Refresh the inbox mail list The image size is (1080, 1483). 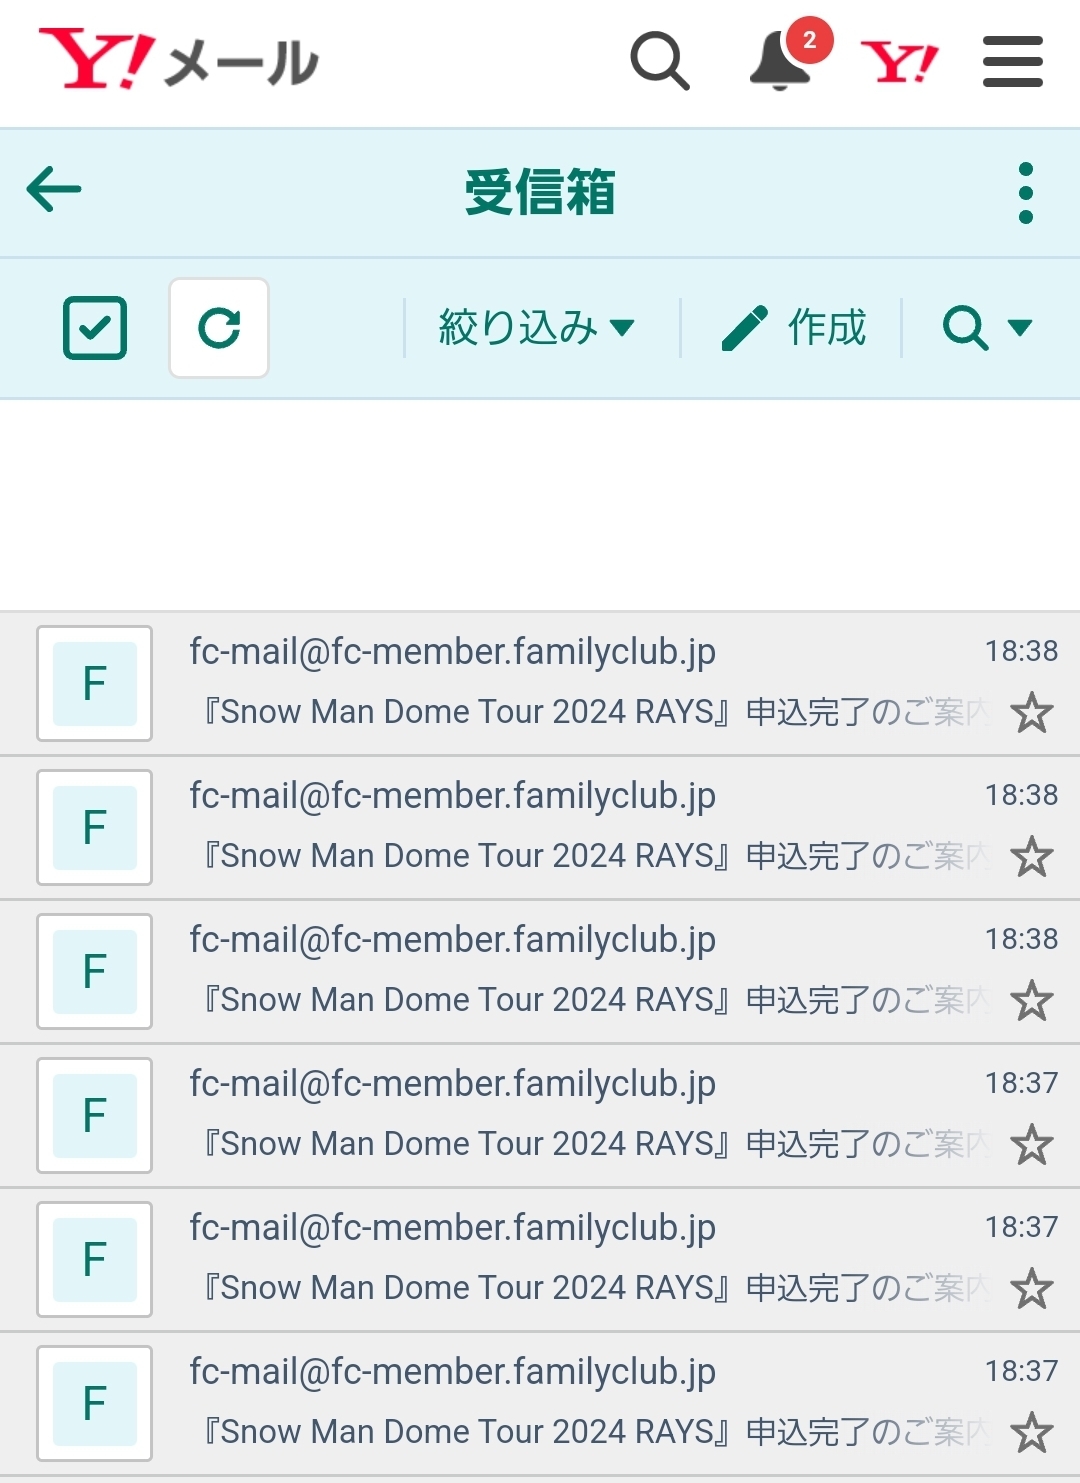click(219, 328)
